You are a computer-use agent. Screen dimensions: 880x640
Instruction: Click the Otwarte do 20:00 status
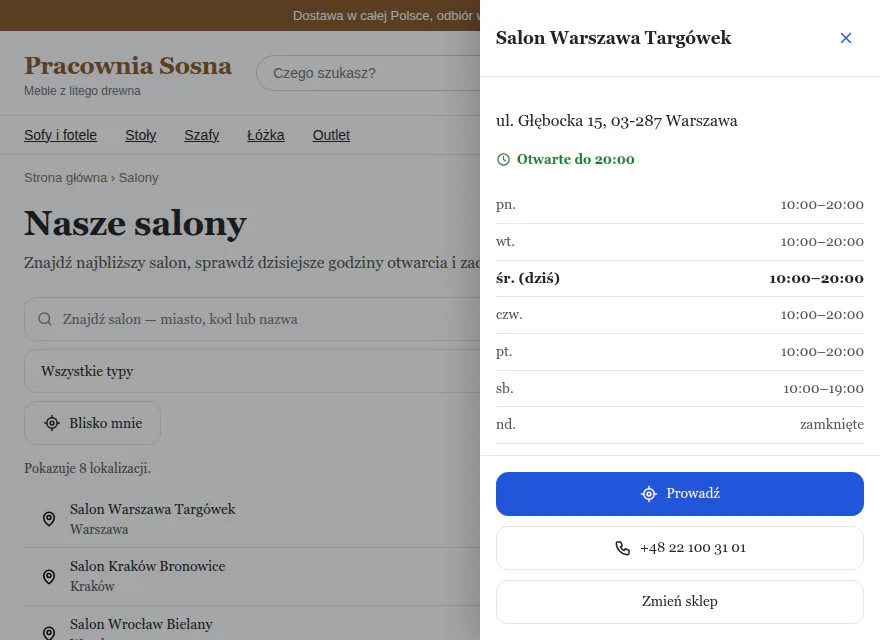pos(566,159)
